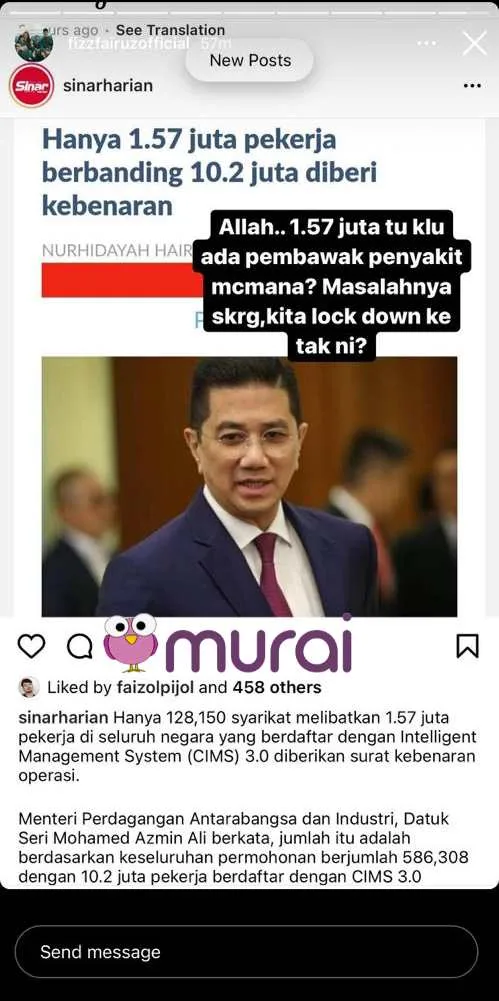Open comments with the speech bubble icon

[x=80, y=647]
